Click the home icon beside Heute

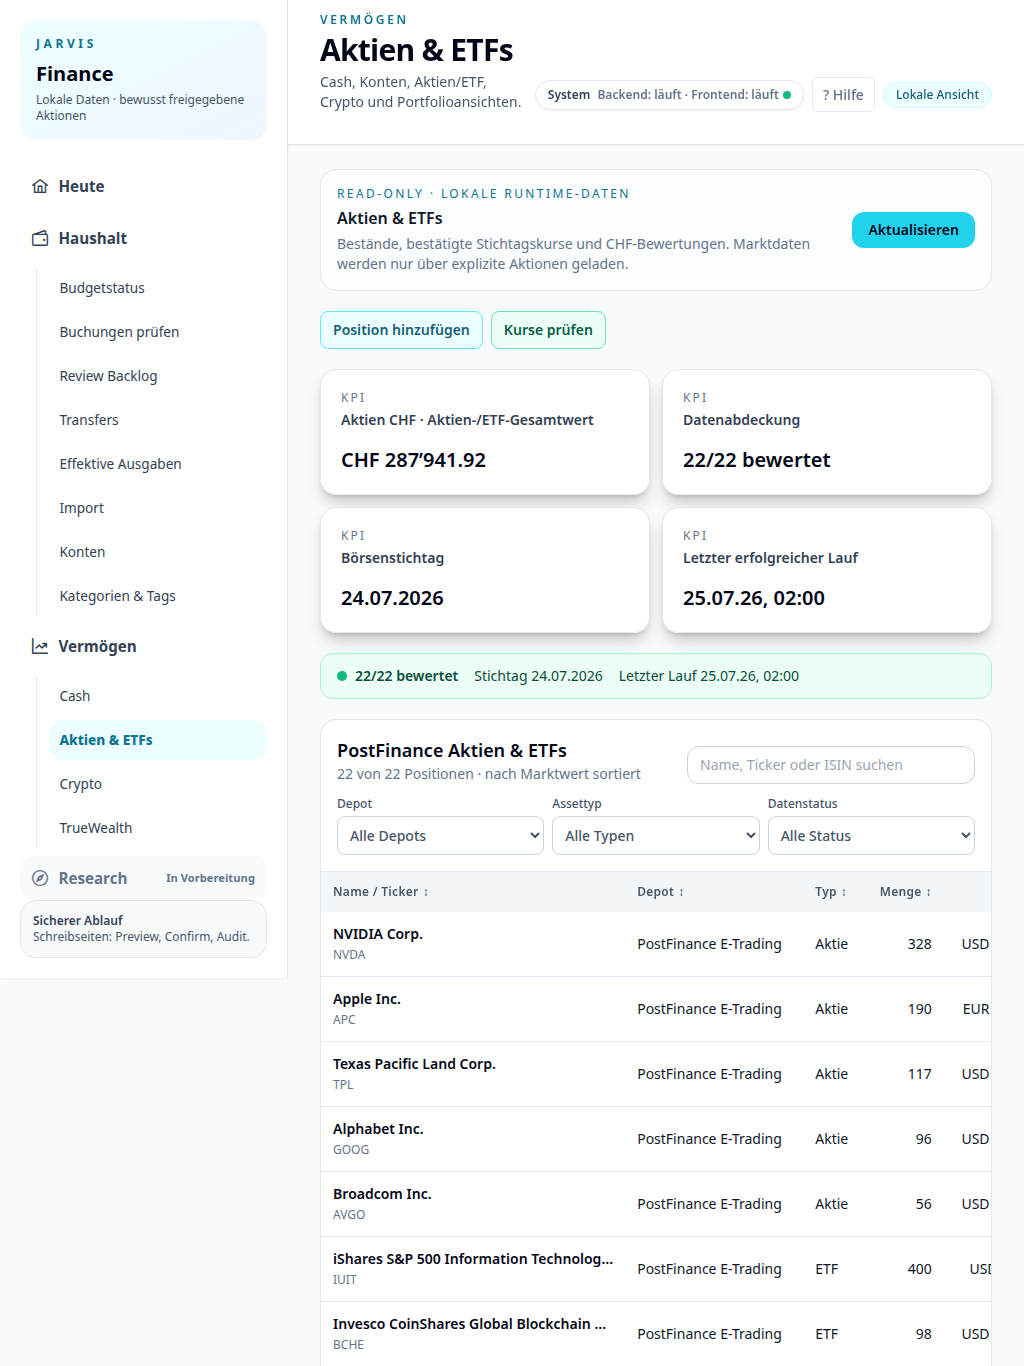tap(40, 186)
